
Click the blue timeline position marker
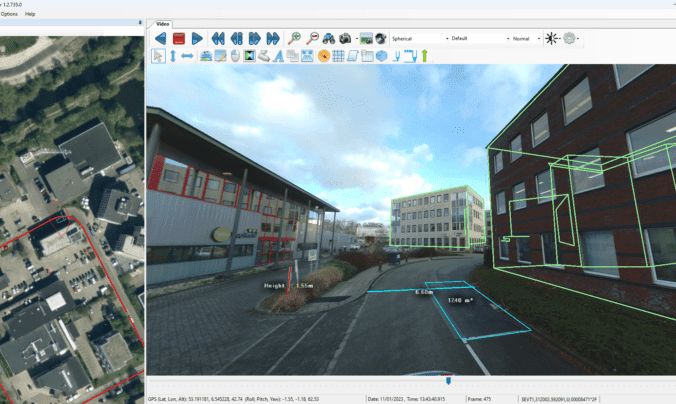click(x=448, y=380)
